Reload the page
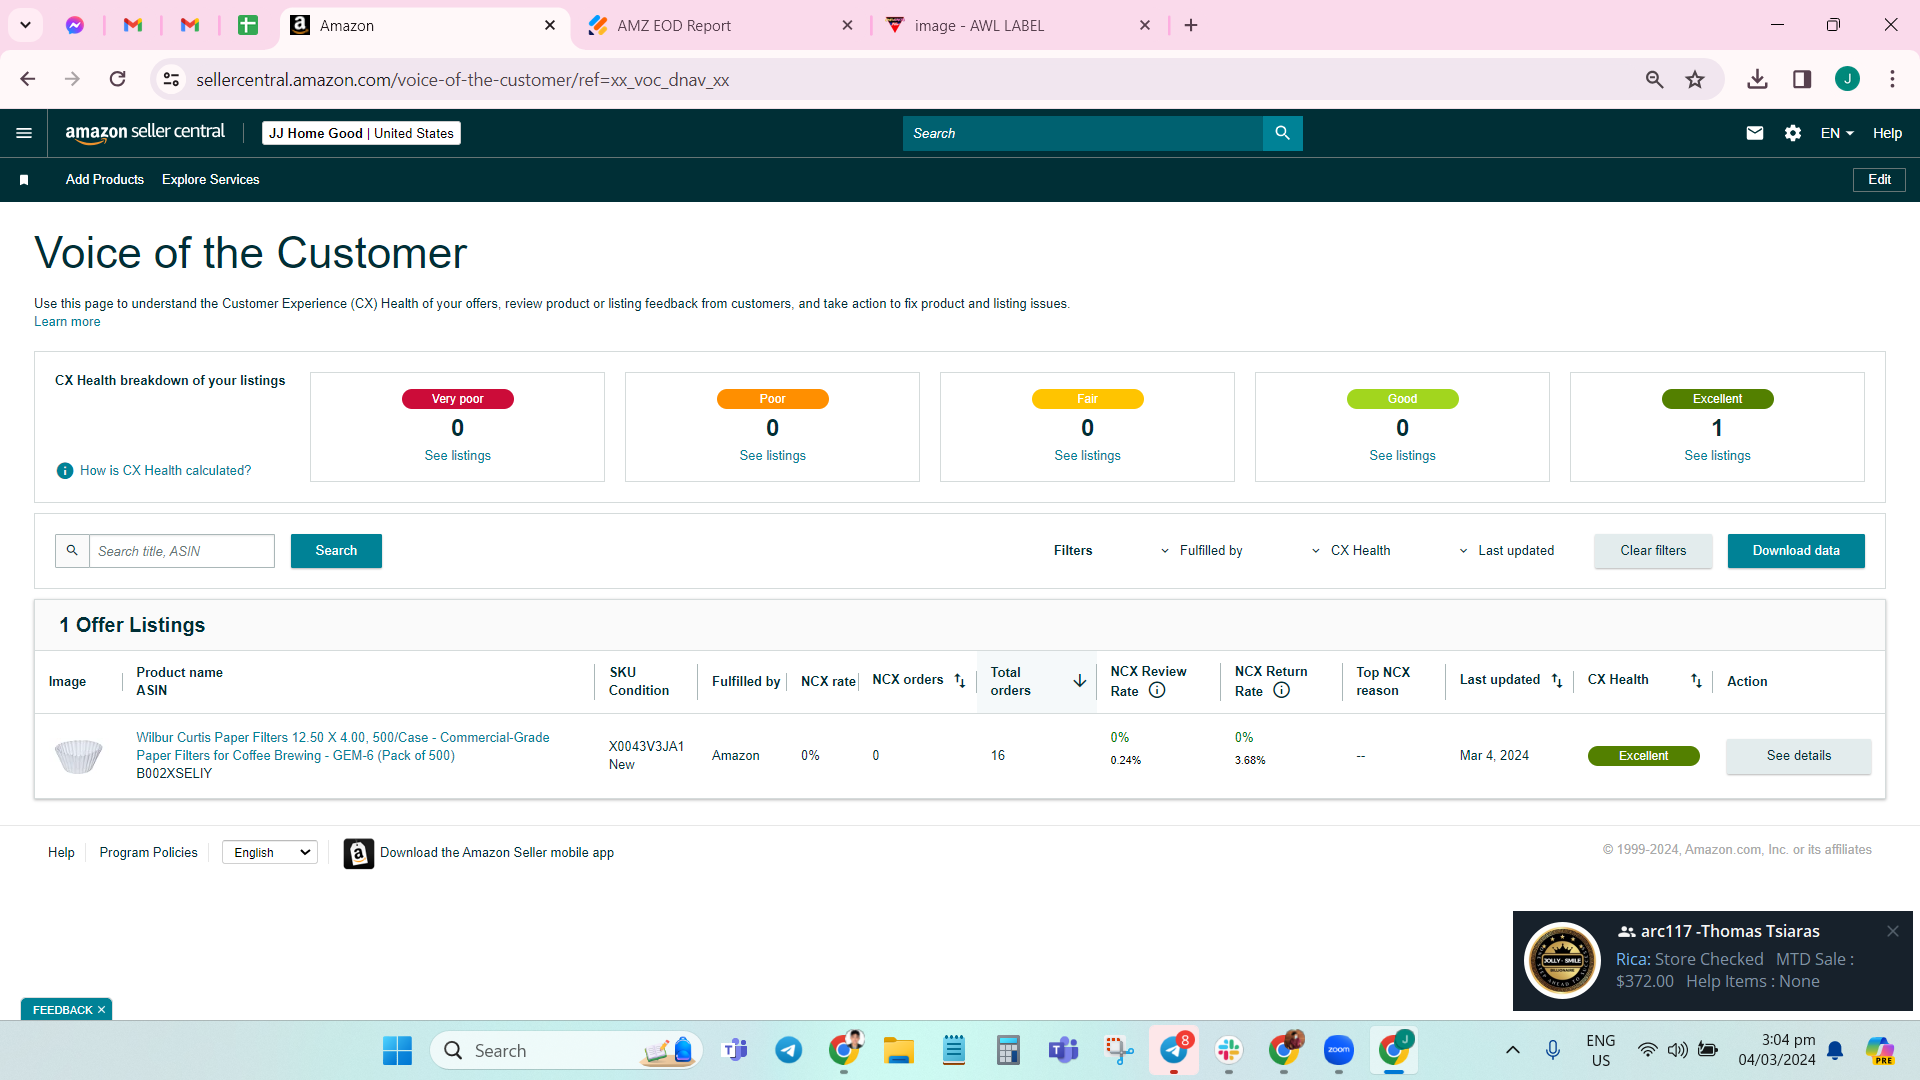This screenshot has height=1080, width=1920. 118,79
